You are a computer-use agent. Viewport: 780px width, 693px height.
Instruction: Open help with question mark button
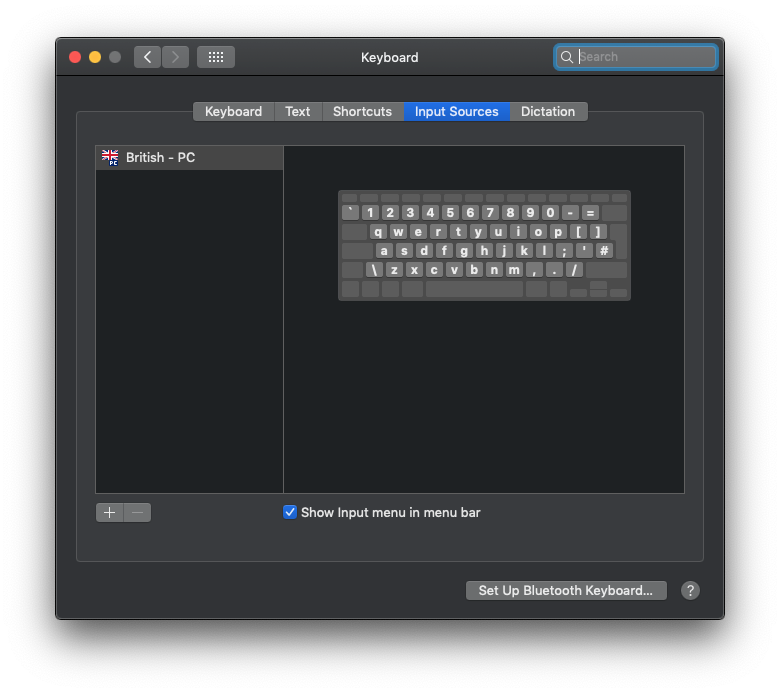[690, 590]
